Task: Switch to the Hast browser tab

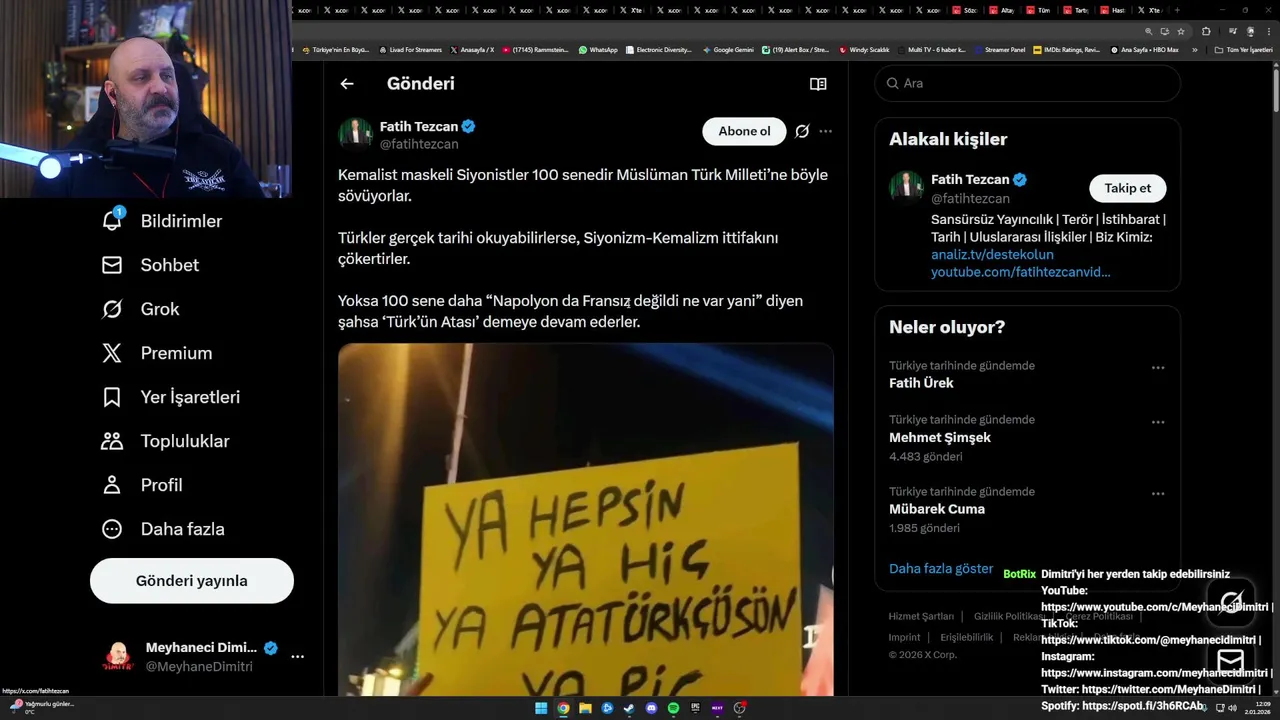Action: point(1113,10)
